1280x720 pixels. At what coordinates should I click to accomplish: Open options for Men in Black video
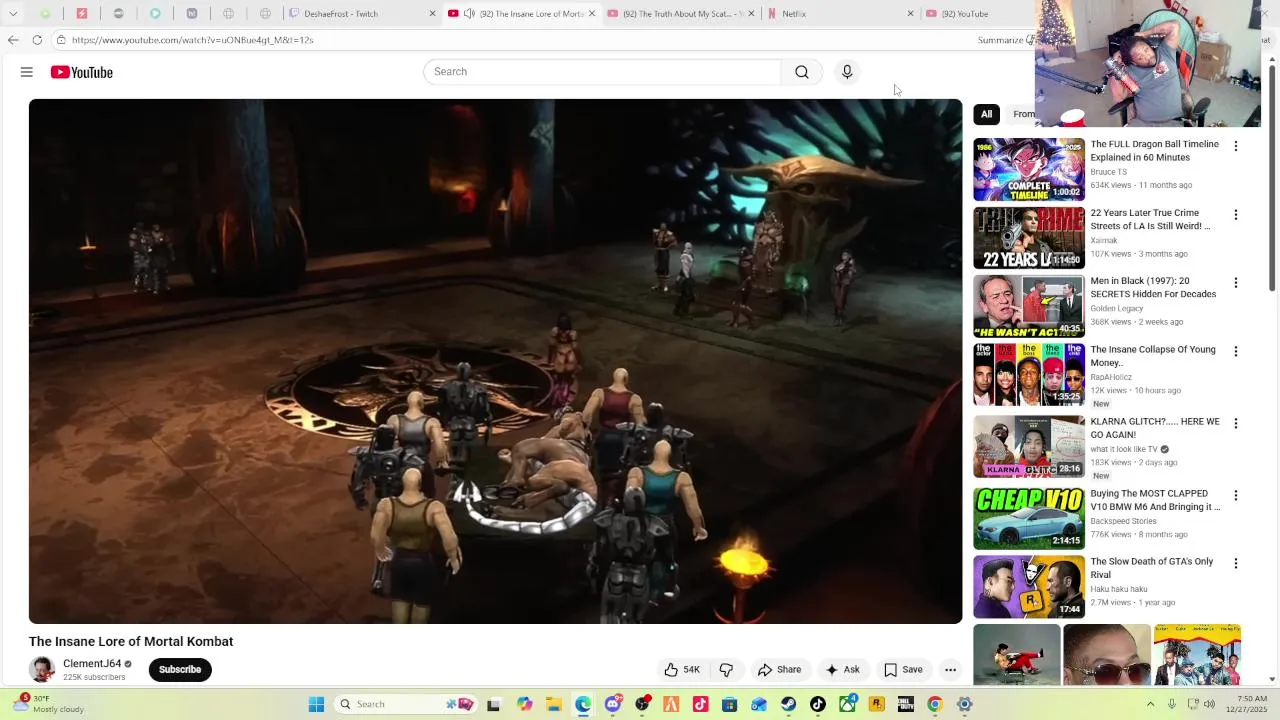pos(1236,283)
